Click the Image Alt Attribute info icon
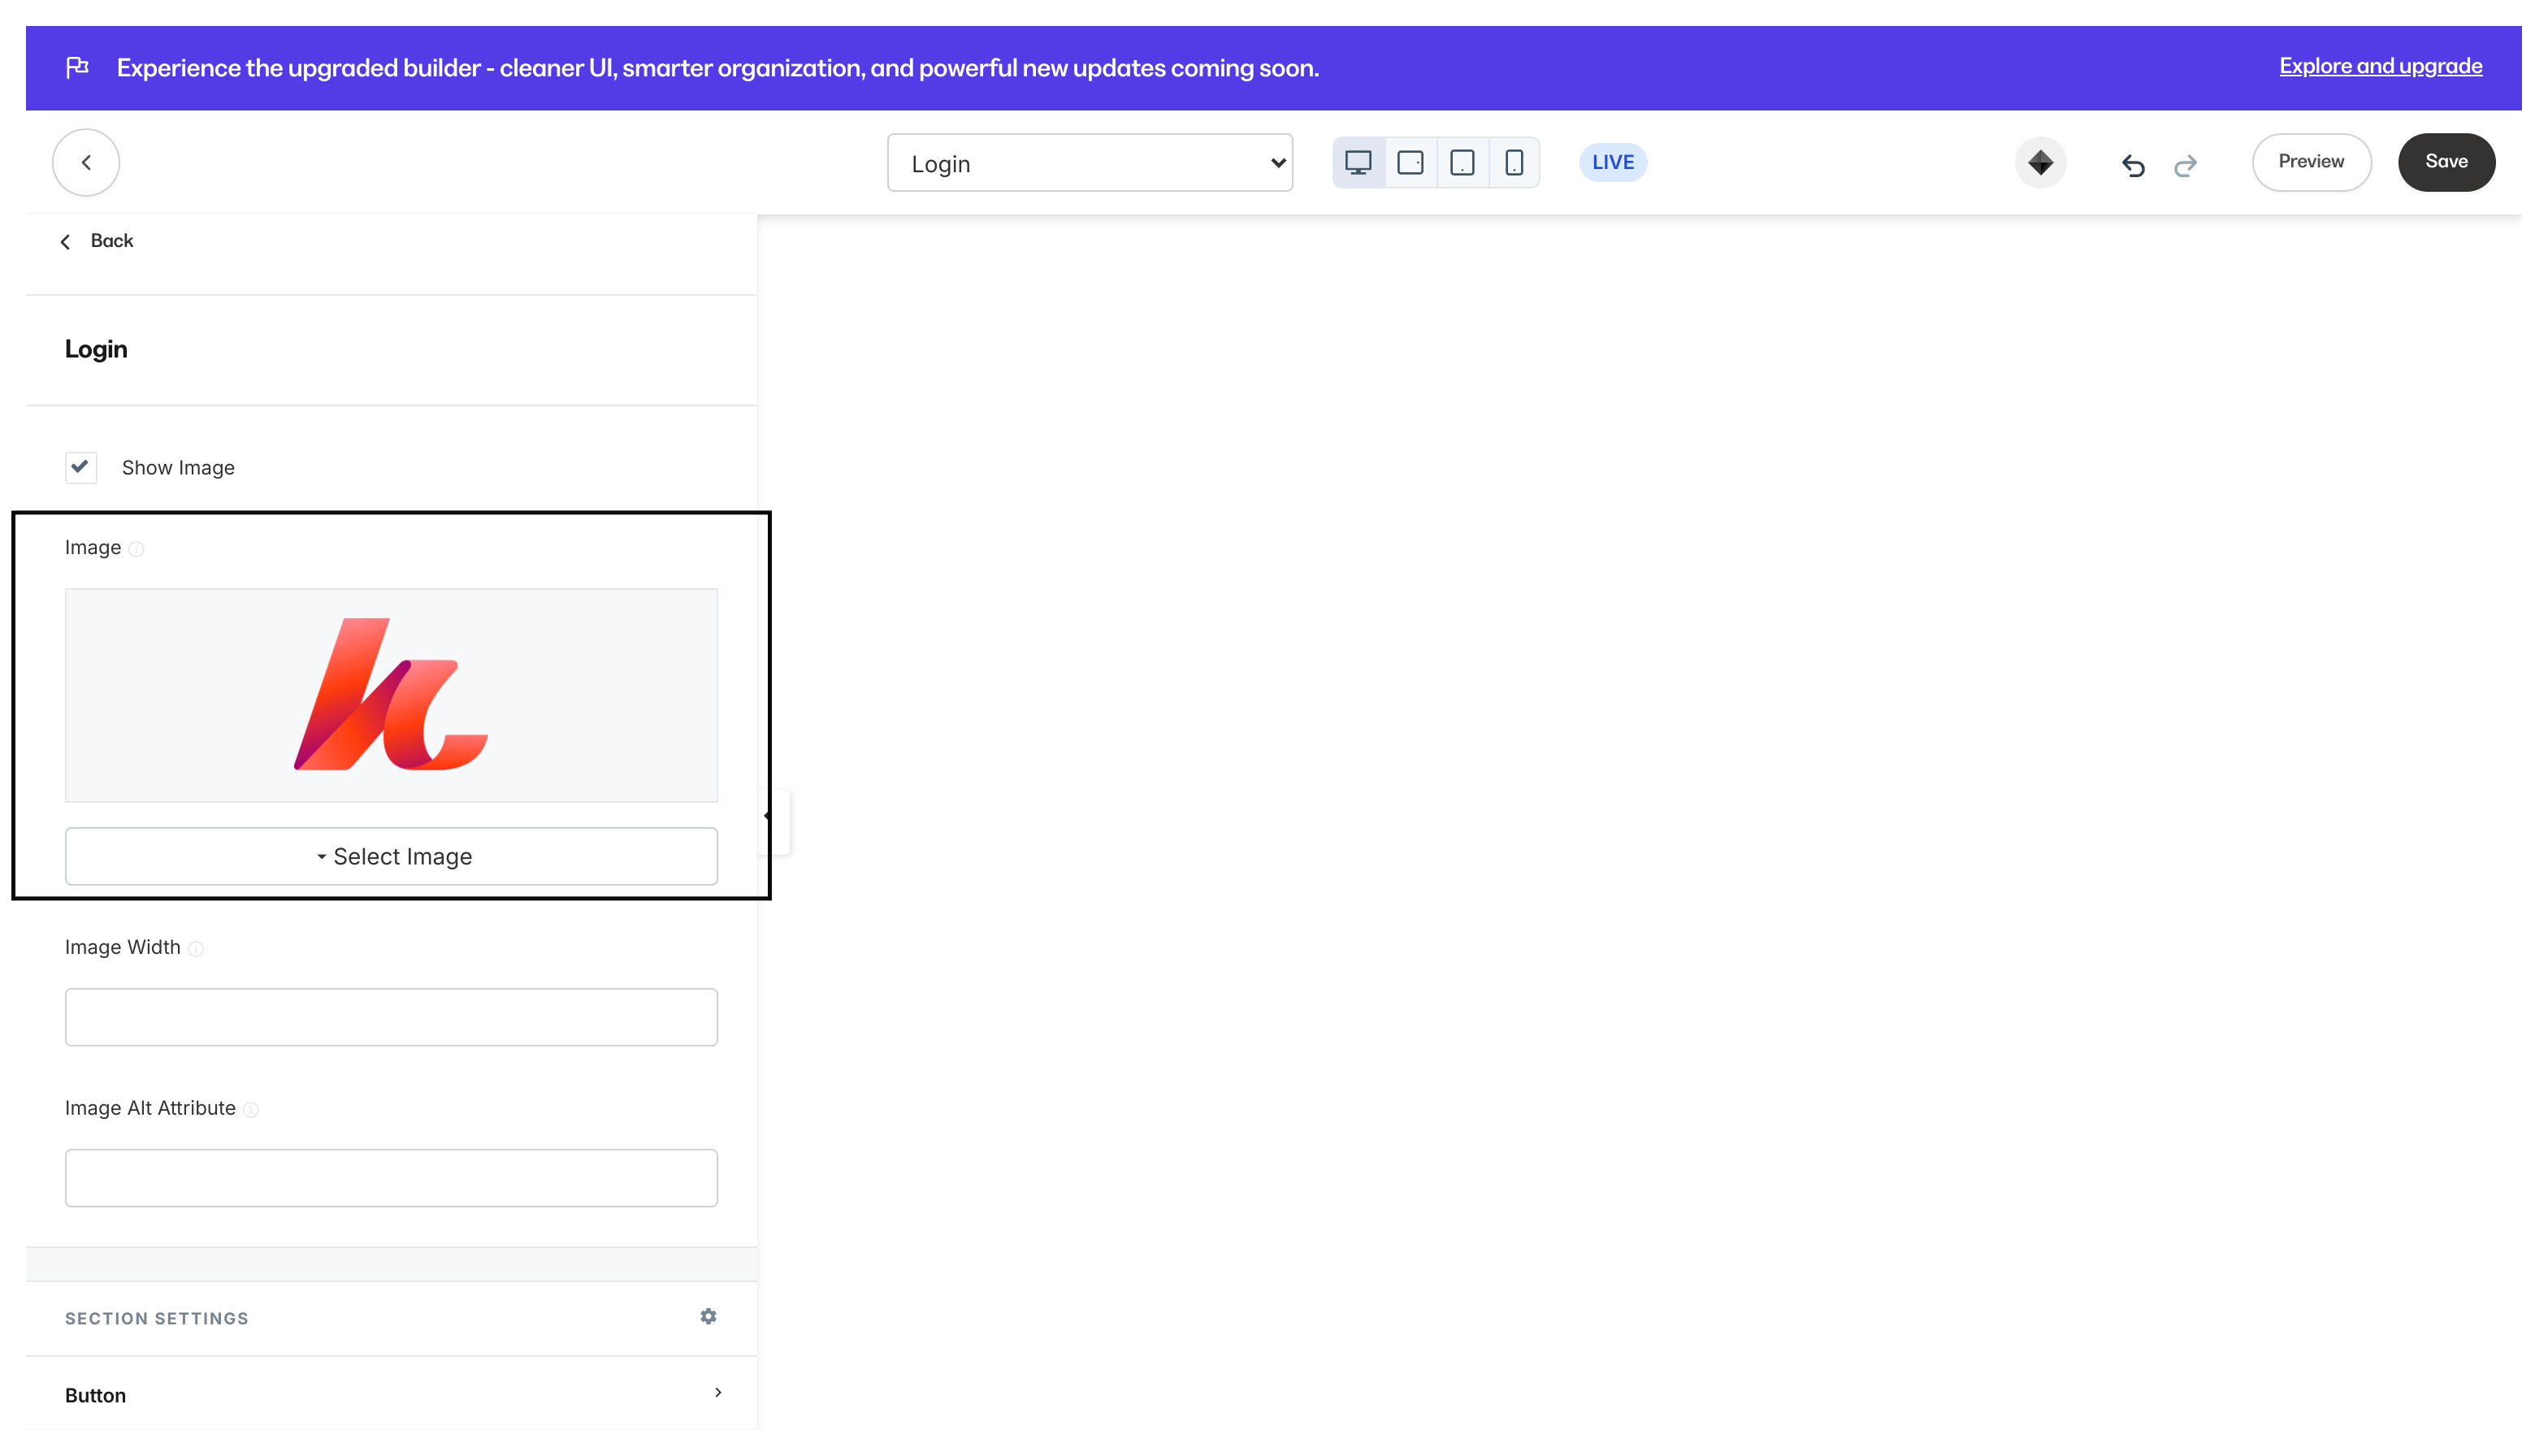Viewport: 2548px width, 1456px height. click(251, 1110)
